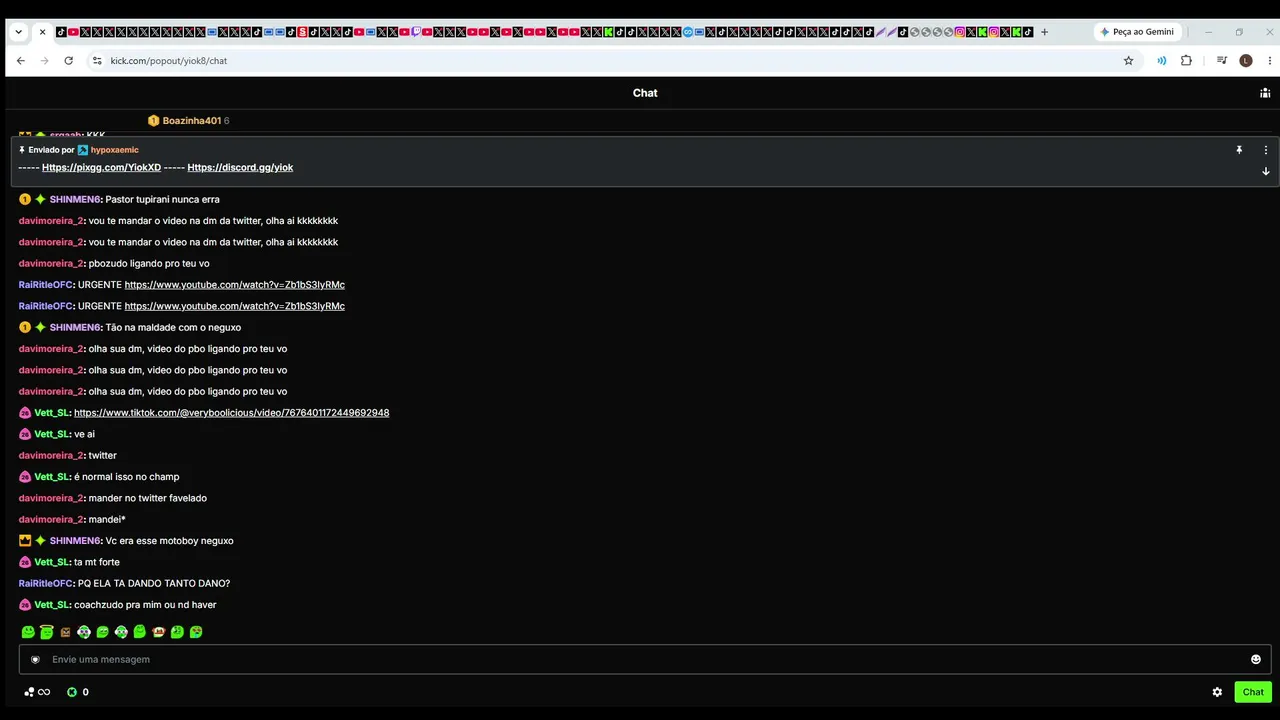Focus the 'Envie uma mensagem' input
1280x720 pixels.
pos(645,659)
